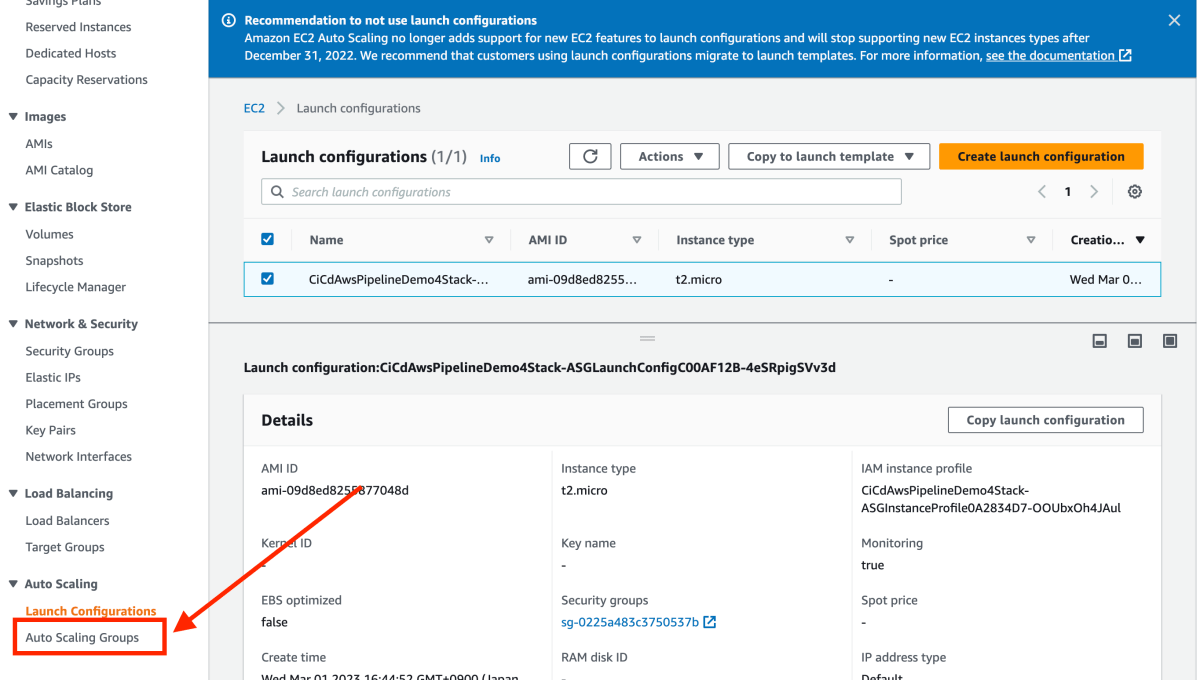Sort by the AMI ID column
The width and height of the screenshot is (1200, 680).
tap(637, 240)
